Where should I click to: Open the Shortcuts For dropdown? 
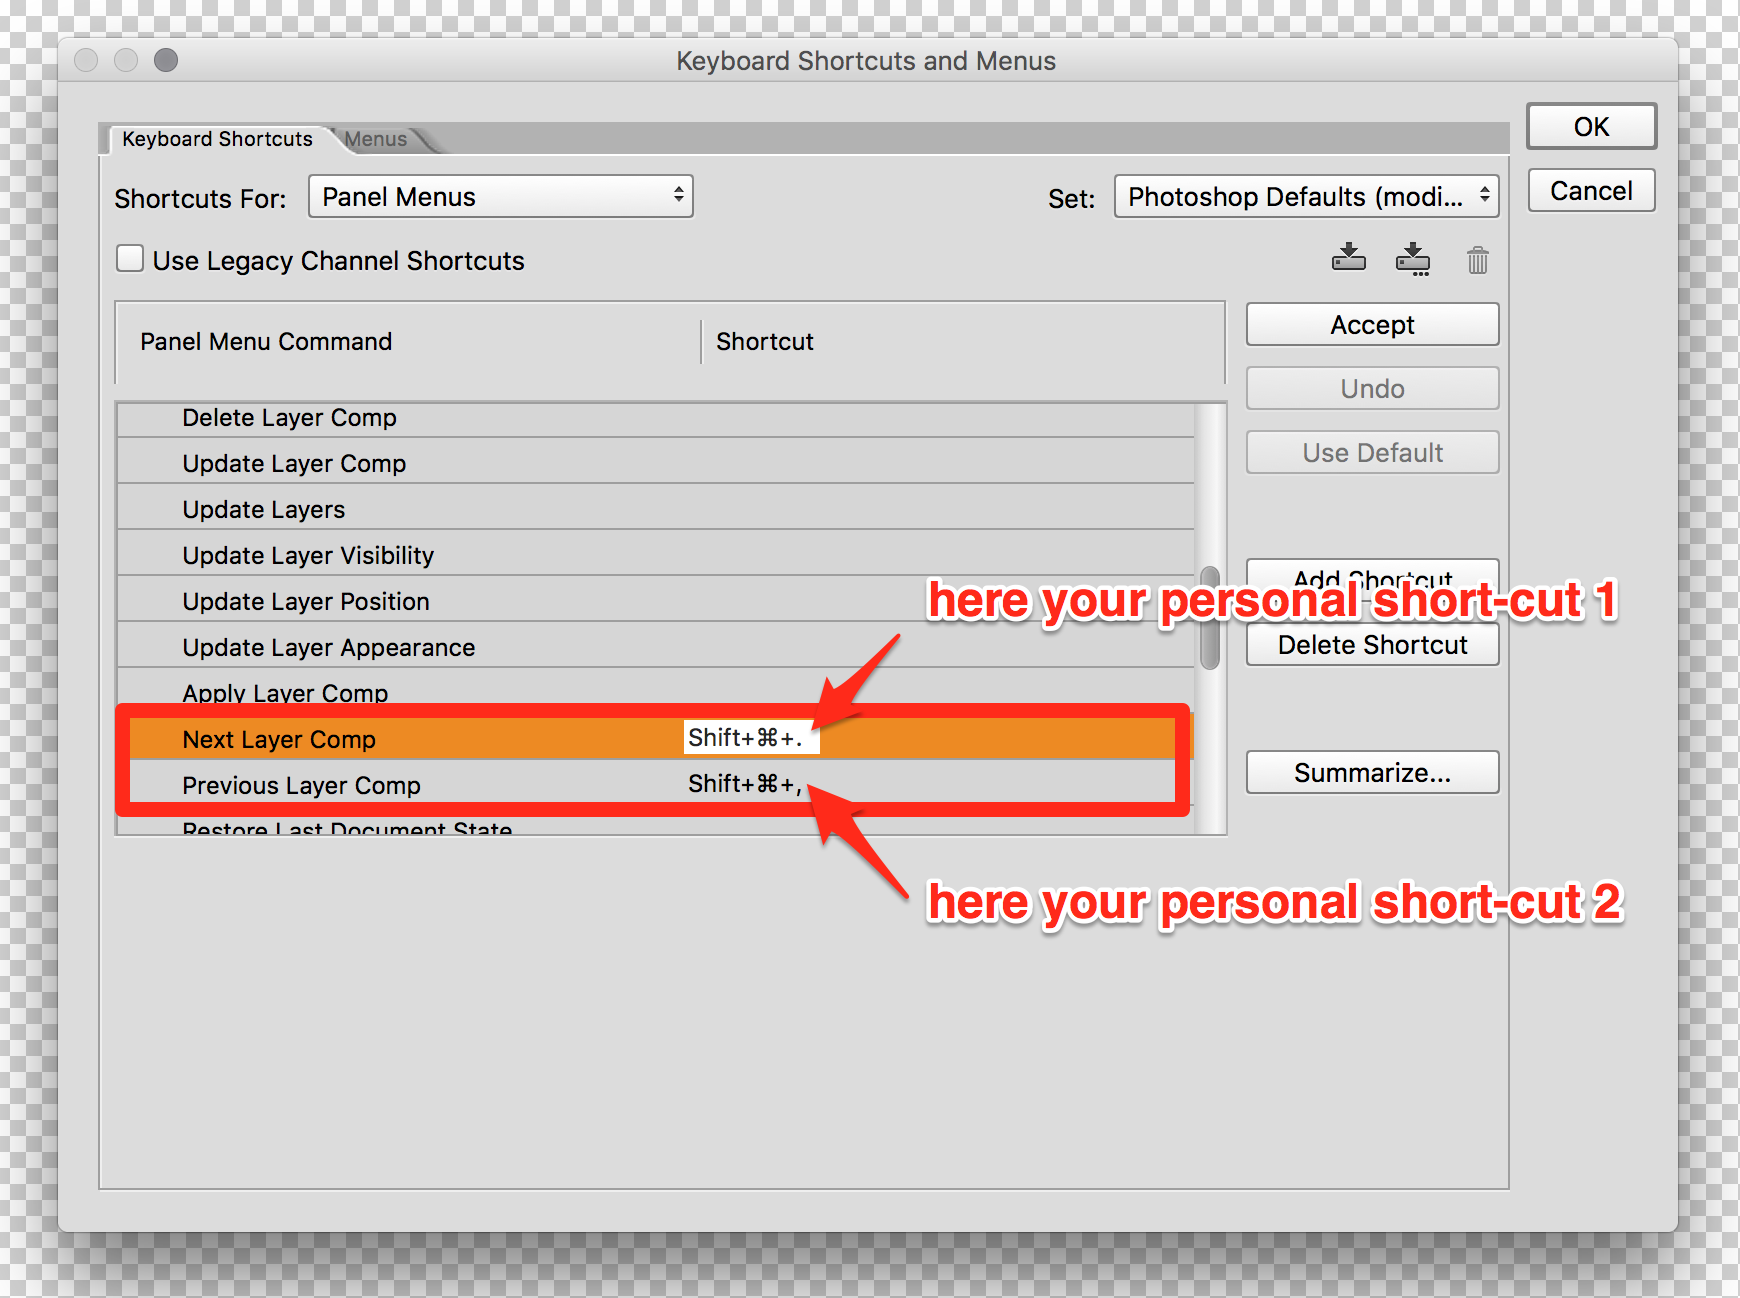pyautogui.click(x=500, y=197)
